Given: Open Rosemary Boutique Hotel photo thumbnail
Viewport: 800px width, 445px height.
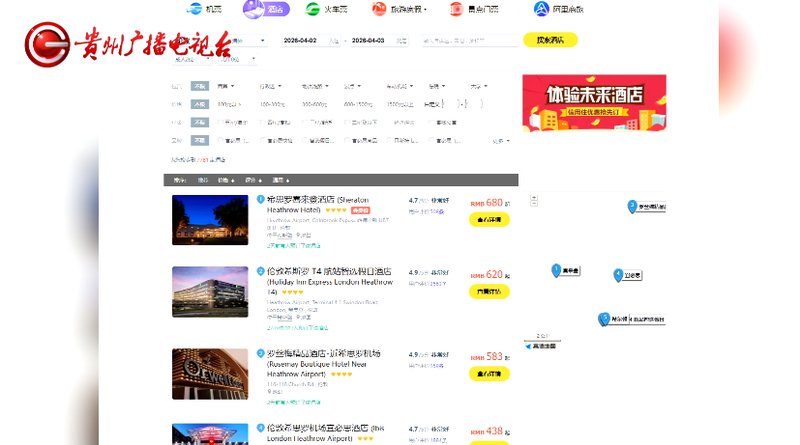Looking at the screenshot, I should (x=210, y=374).
